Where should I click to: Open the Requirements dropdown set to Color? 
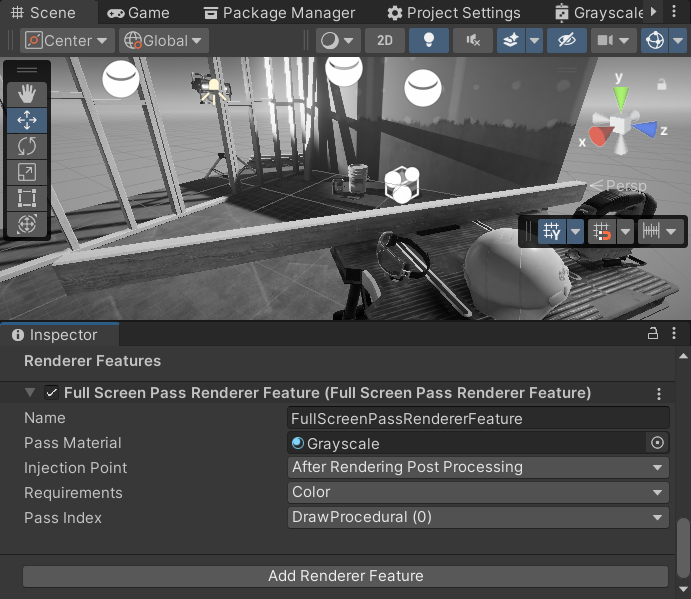click(478, 493)
